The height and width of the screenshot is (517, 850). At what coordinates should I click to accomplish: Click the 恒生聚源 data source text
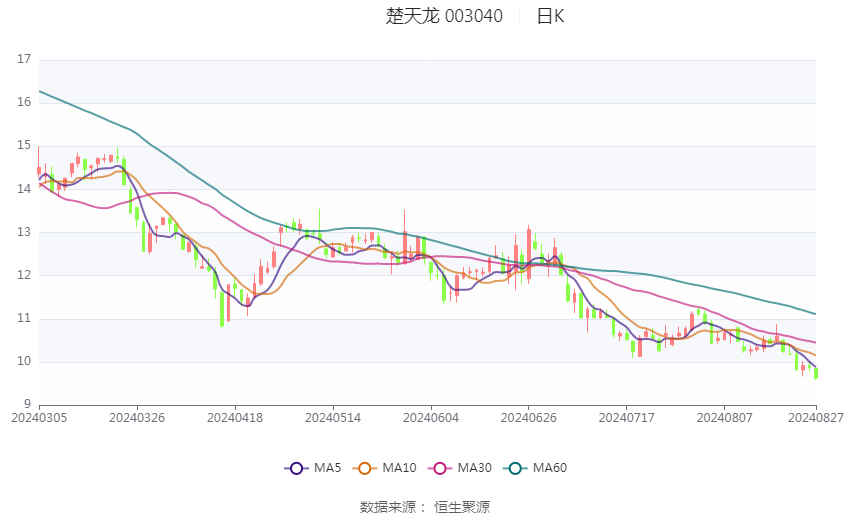tap(462, 507)
